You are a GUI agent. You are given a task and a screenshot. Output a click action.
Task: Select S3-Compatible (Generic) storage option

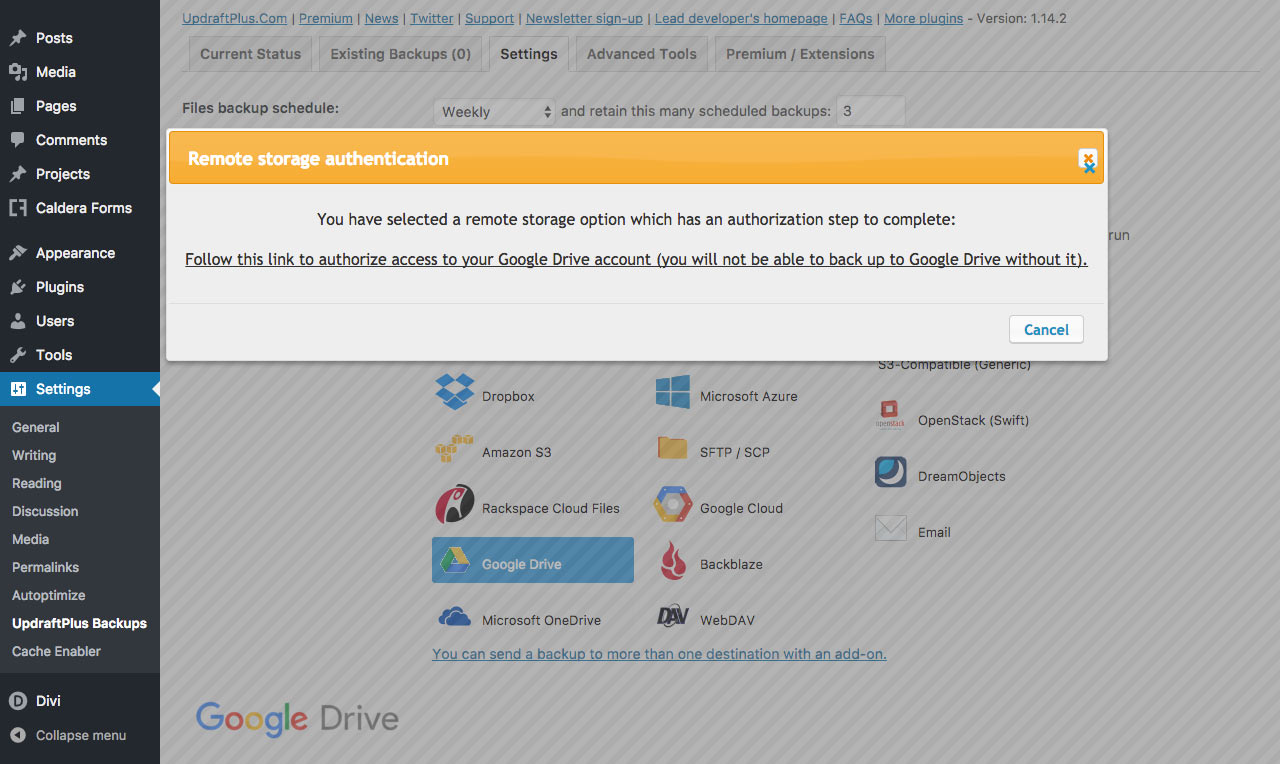(954, 365)
